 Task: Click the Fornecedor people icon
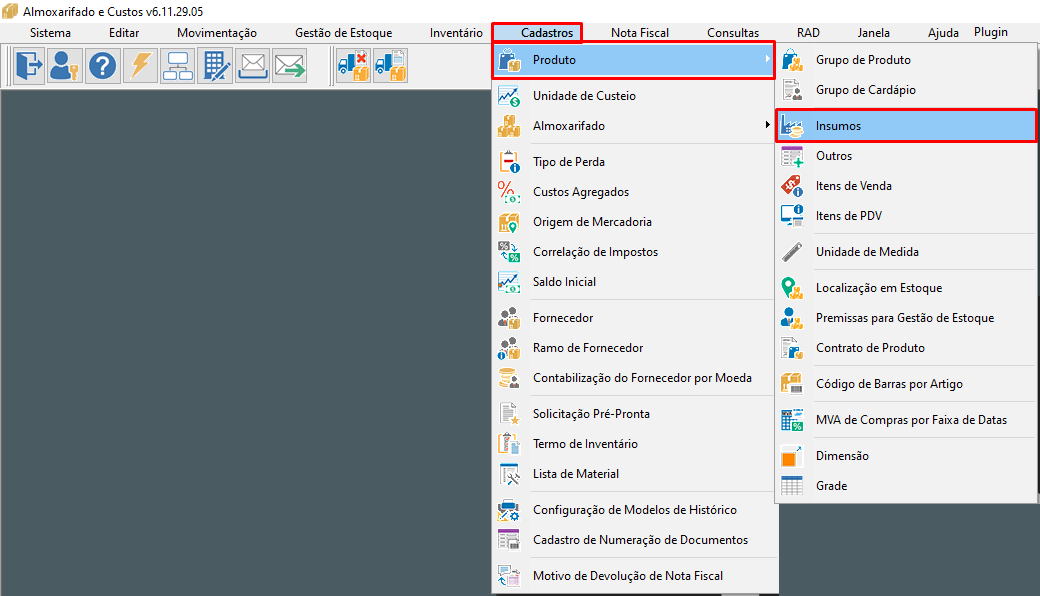[509, 318]
